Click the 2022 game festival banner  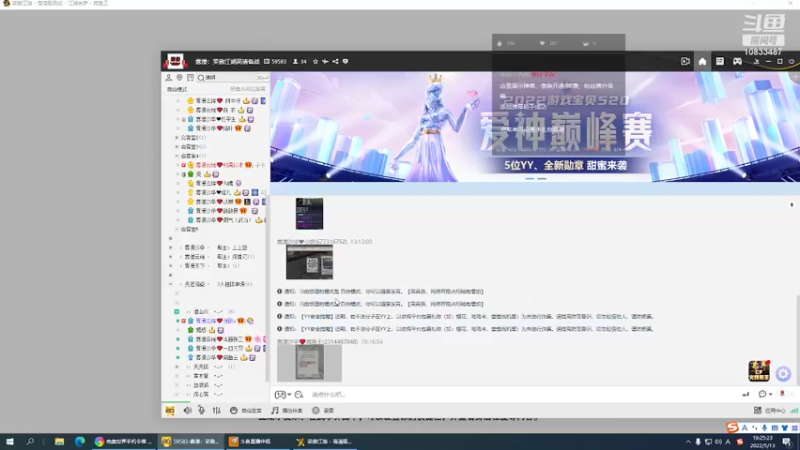pos(535,127)
